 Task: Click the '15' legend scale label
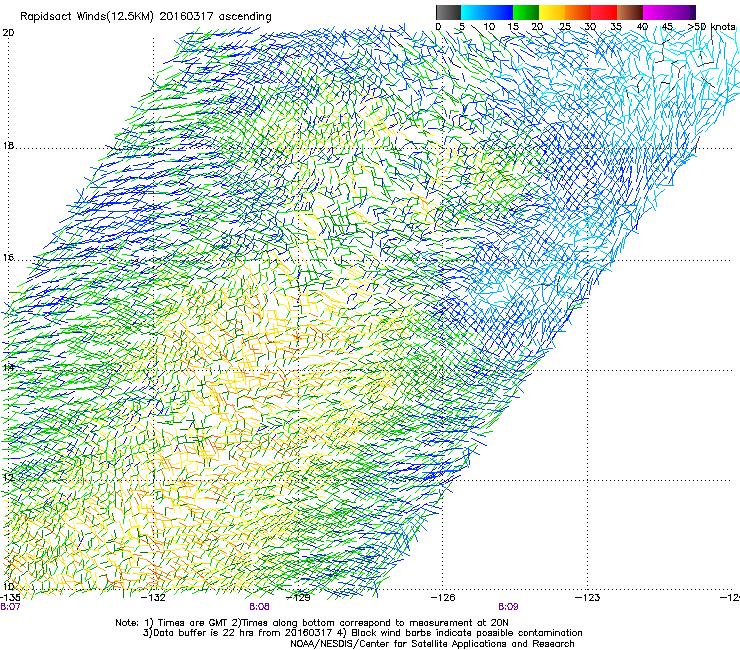click(513, 27)
